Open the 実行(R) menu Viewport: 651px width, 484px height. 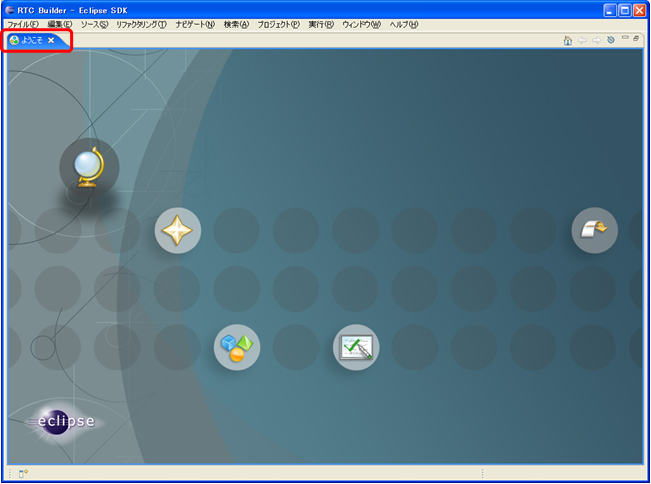321,24
